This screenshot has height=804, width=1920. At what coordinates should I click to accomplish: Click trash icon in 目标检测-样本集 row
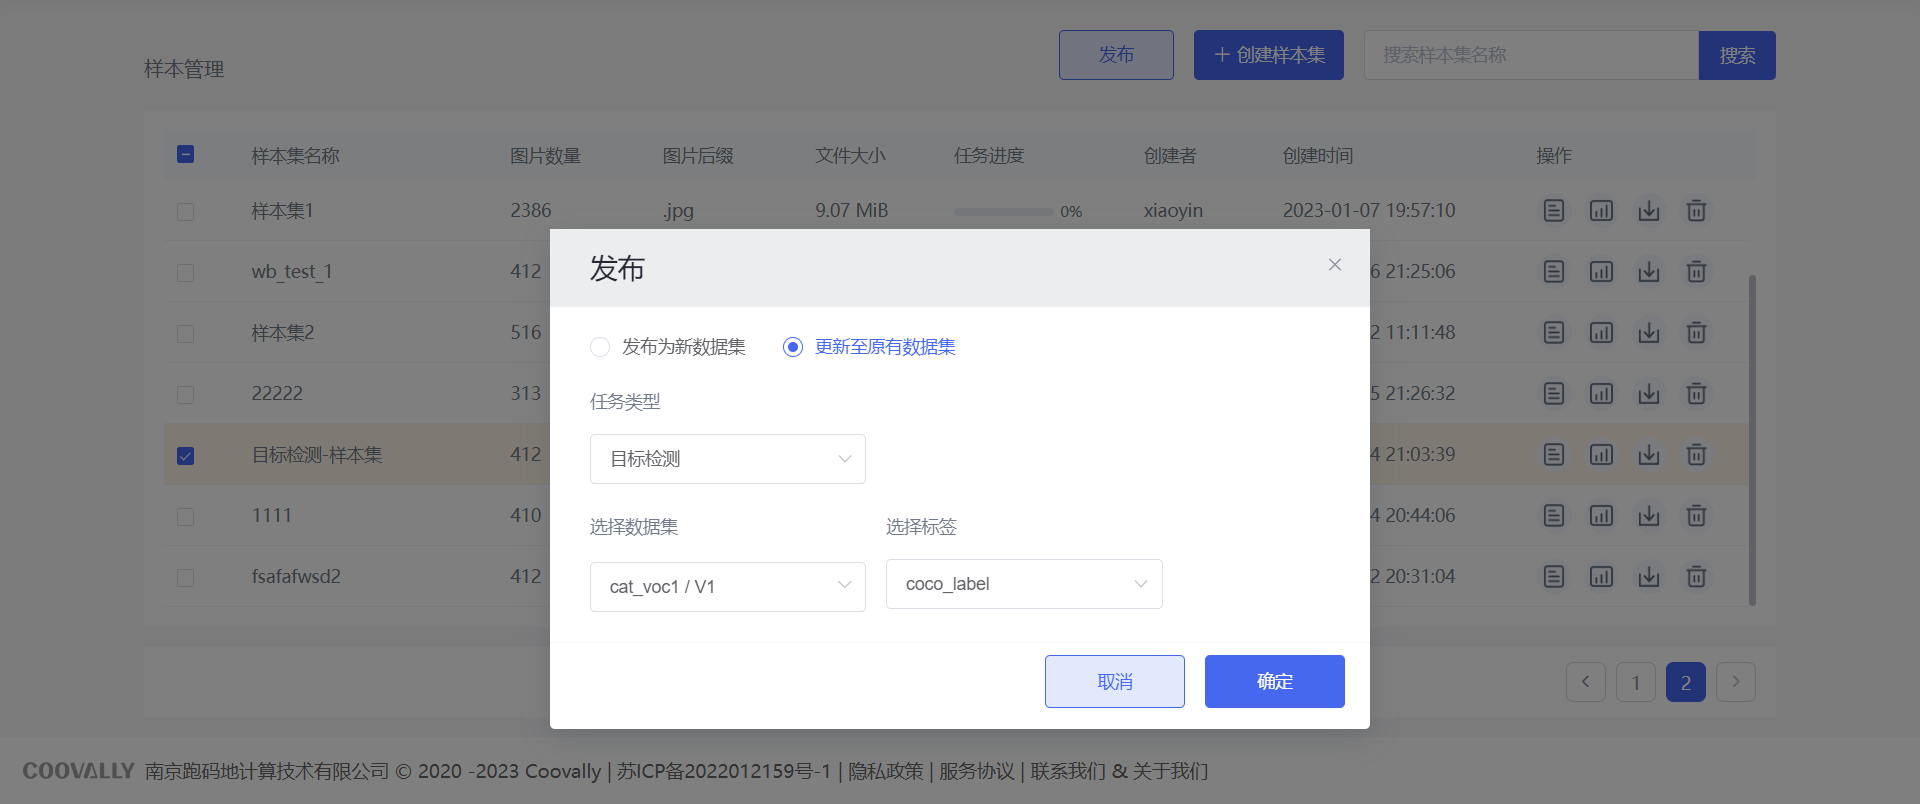point(1696,455)
